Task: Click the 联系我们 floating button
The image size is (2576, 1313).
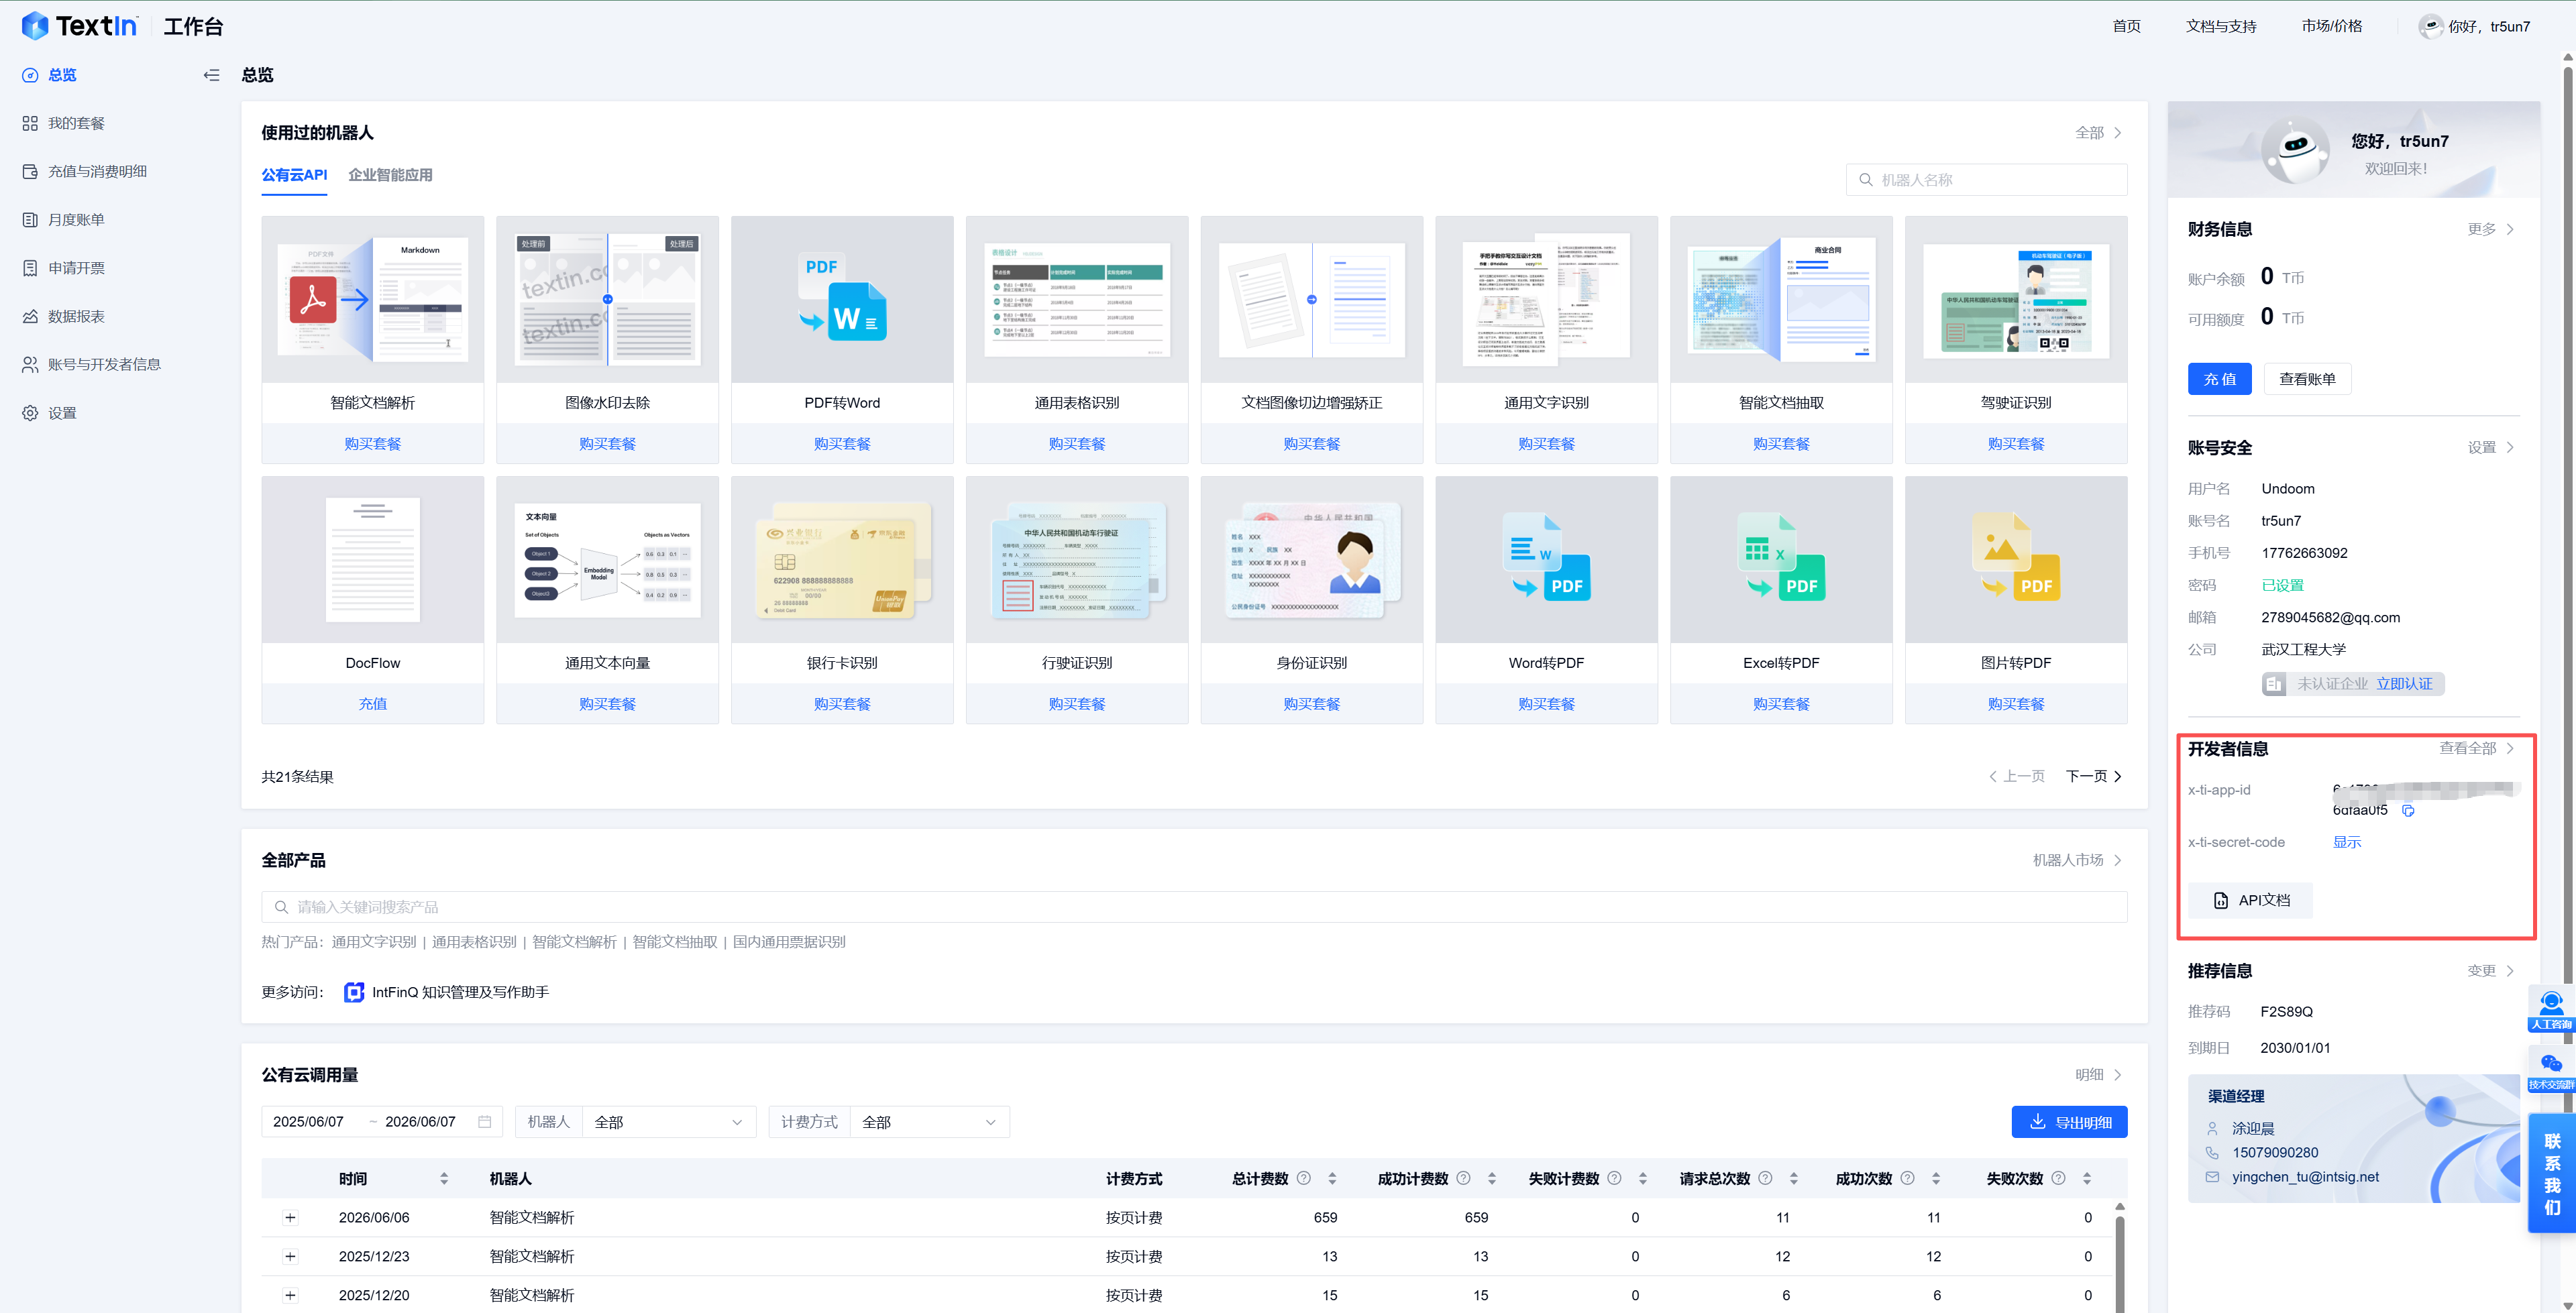Action: point(2551,1173)
